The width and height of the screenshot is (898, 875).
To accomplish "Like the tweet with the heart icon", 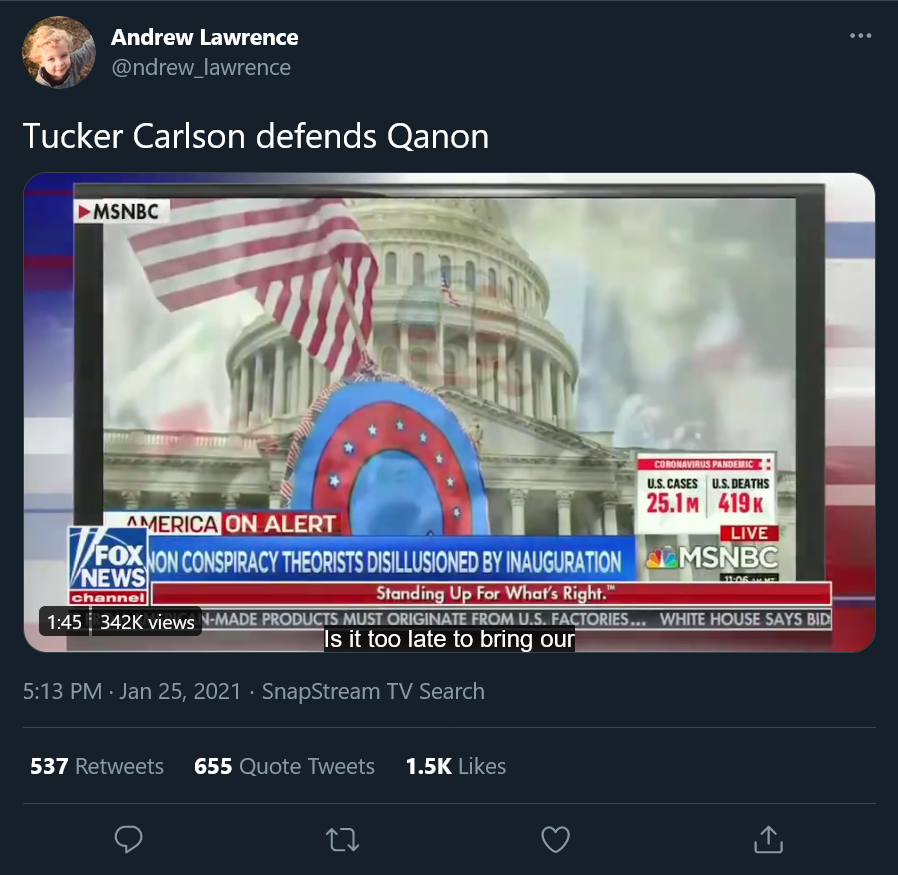I will coord(556,839).
